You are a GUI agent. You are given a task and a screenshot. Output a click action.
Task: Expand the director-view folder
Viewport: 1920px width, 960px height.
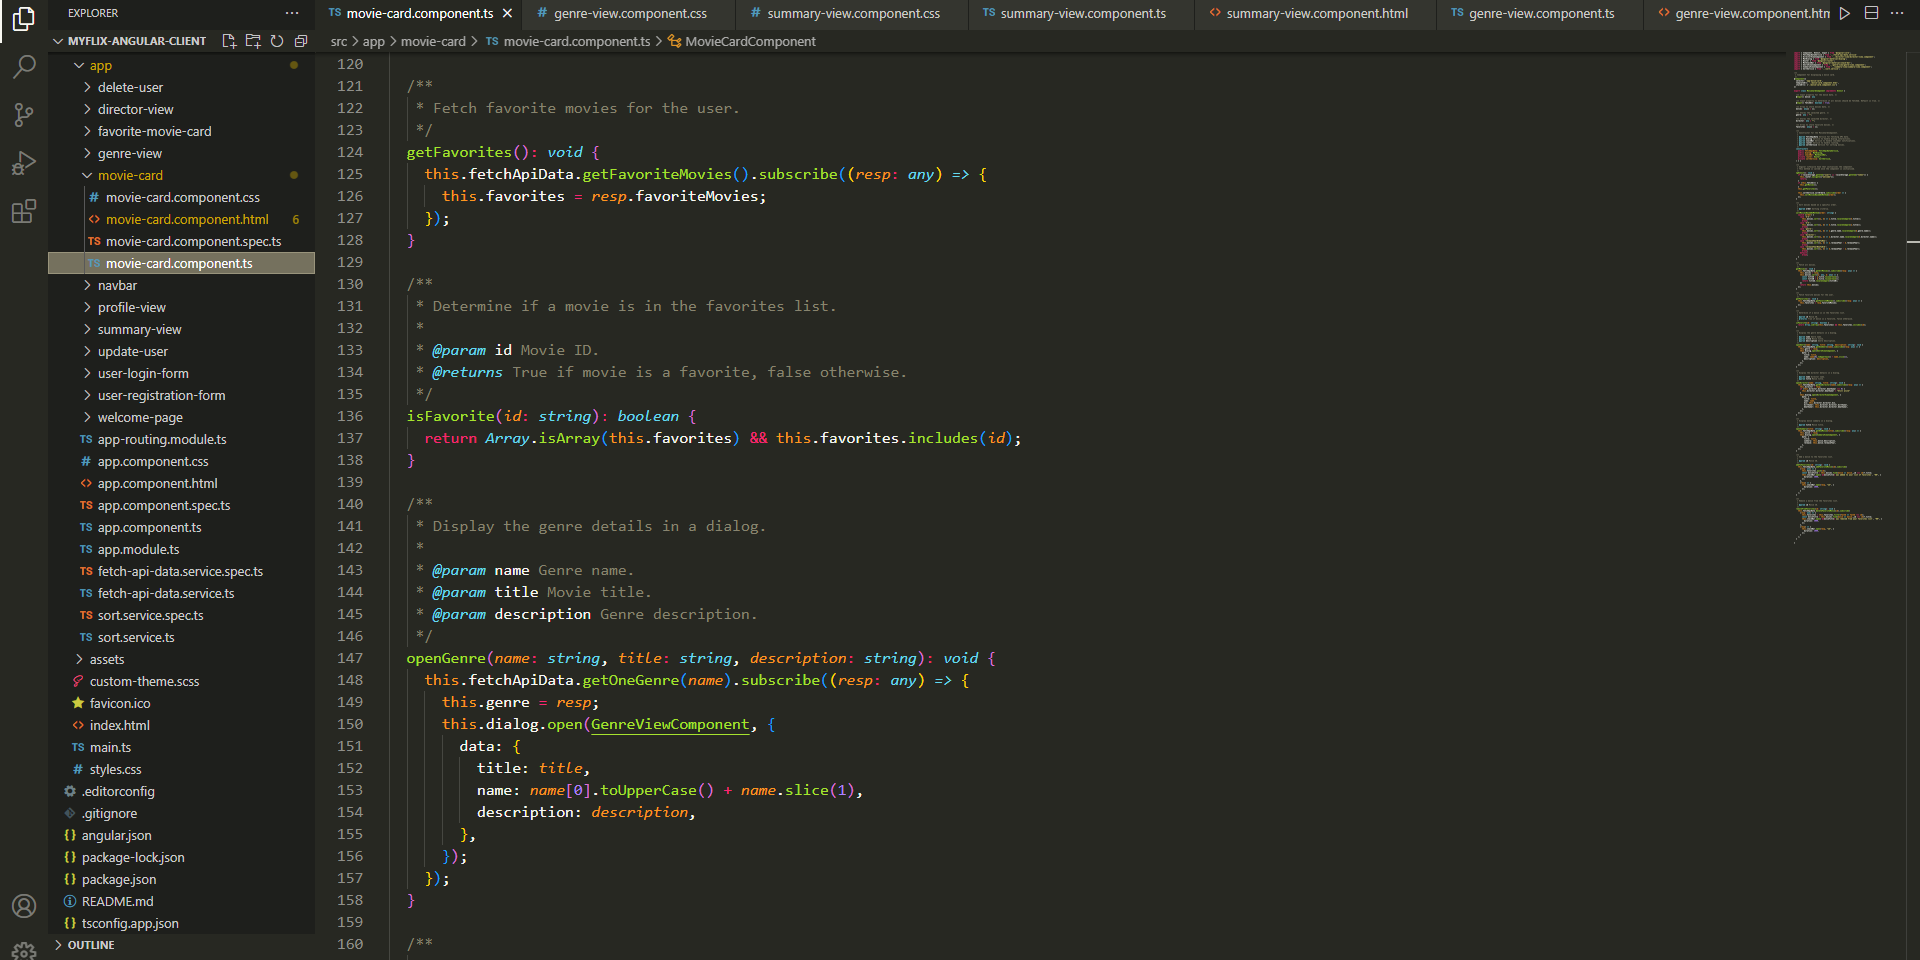coord(181,109)
